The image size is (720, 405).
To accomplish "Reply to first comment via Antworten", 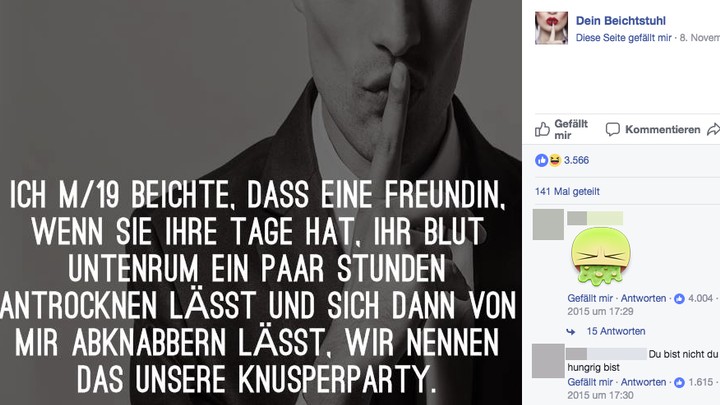I will pos(643,298).
